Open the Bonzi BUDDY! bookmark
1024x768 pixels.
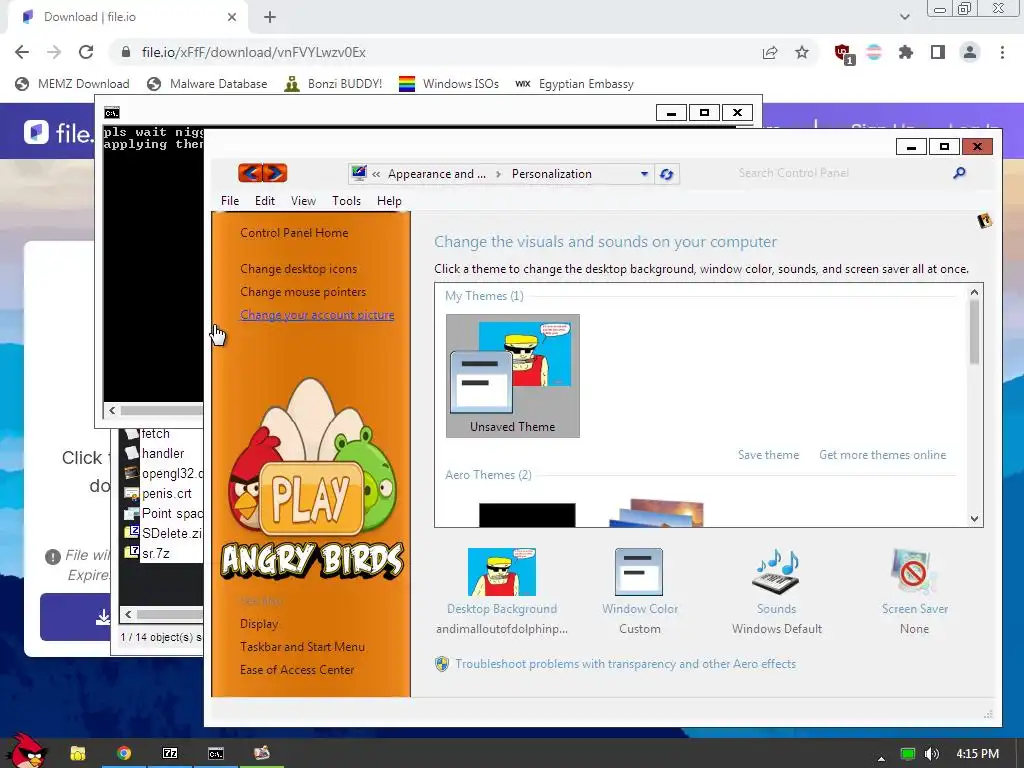click(x=333, y=84)
